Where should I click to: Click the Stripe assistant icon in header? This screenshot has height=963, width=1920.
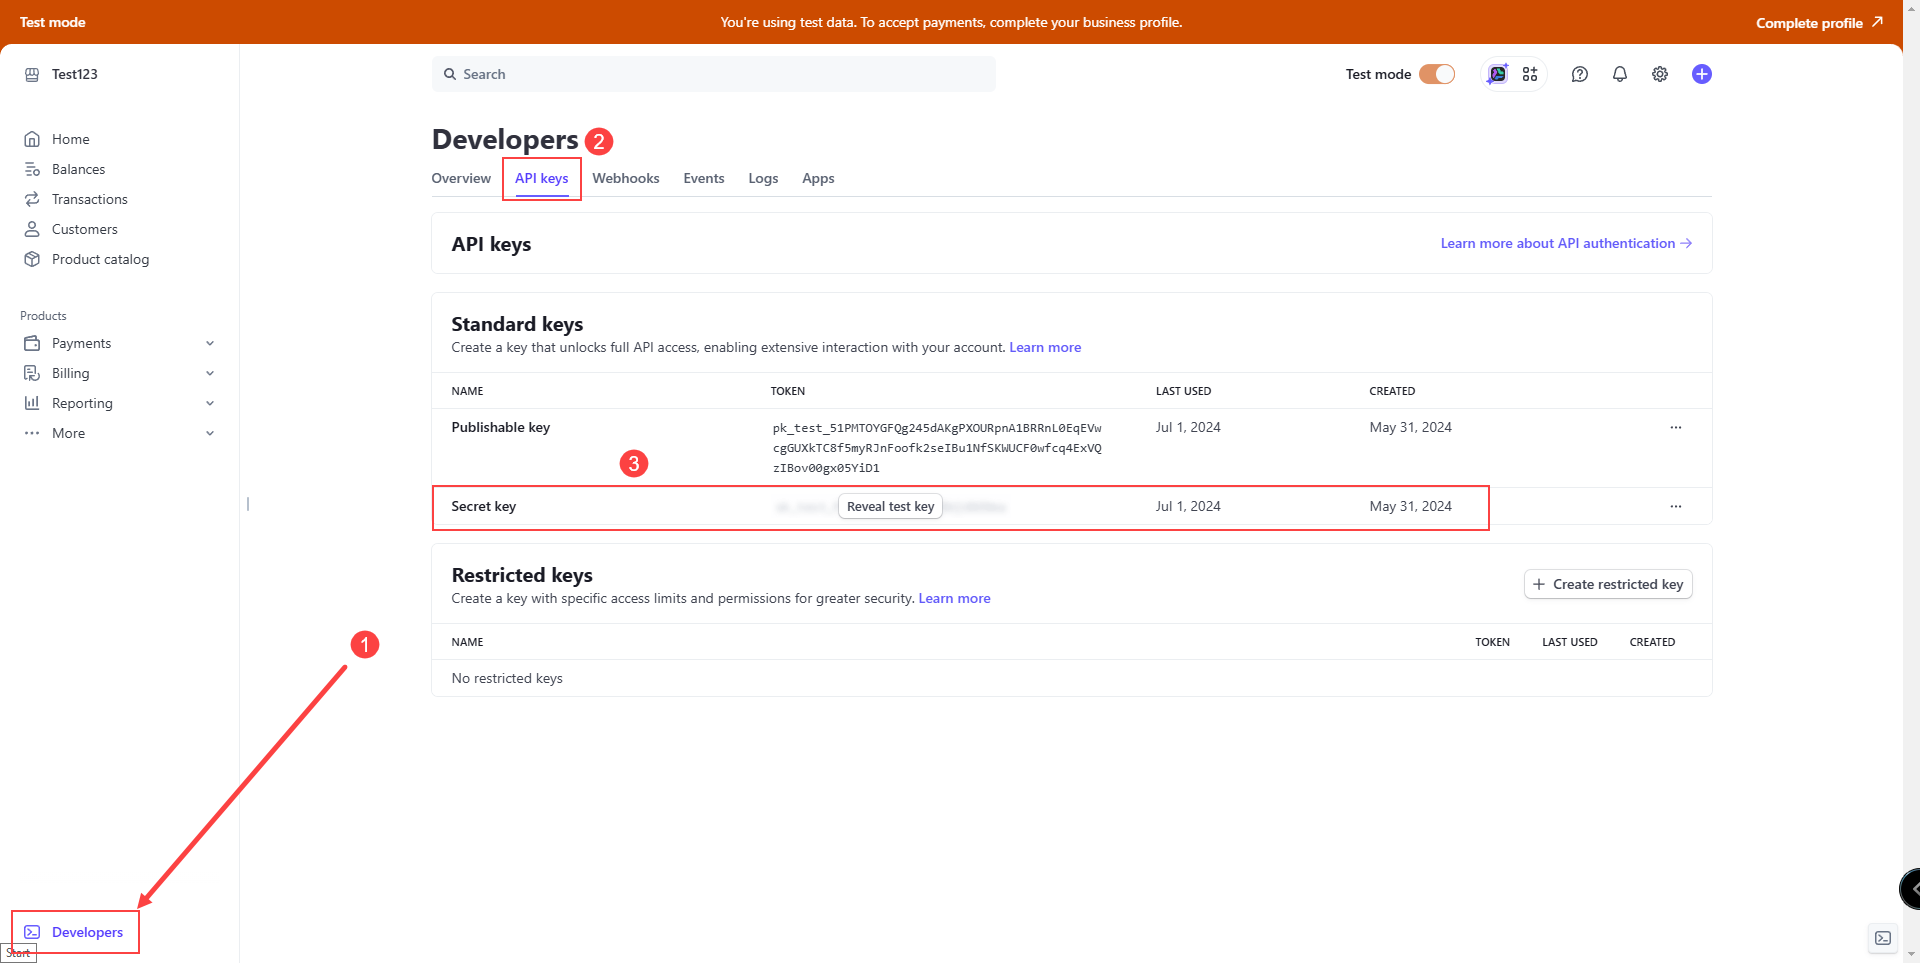point(1497,74)
